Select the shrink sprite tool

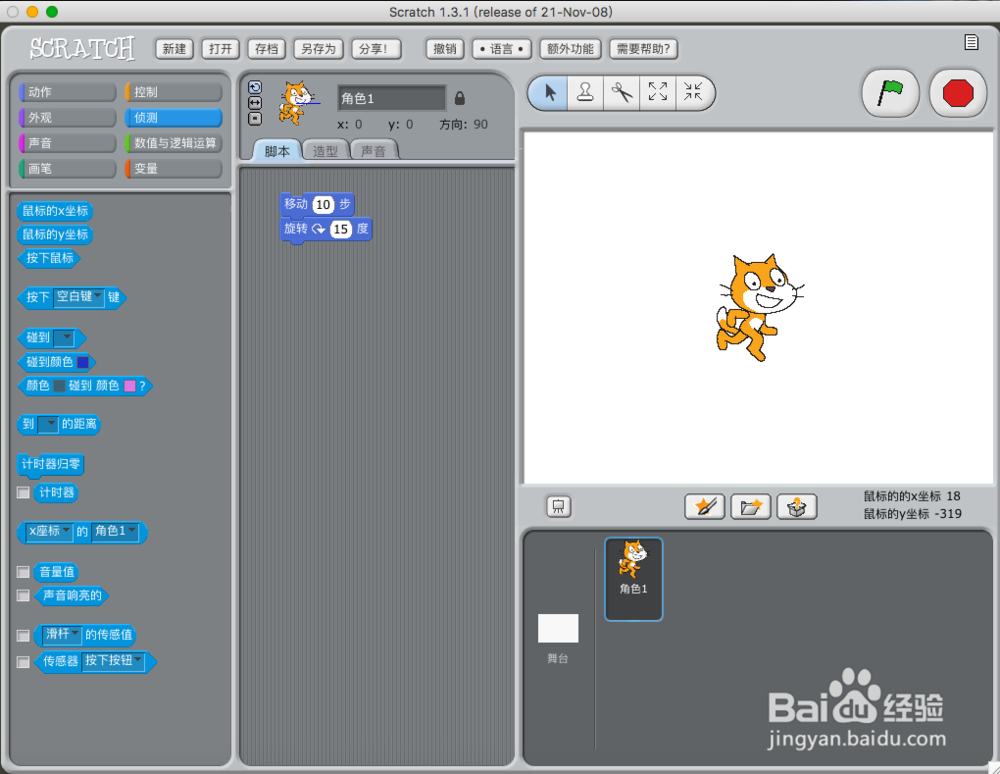(x=693, y=93)
